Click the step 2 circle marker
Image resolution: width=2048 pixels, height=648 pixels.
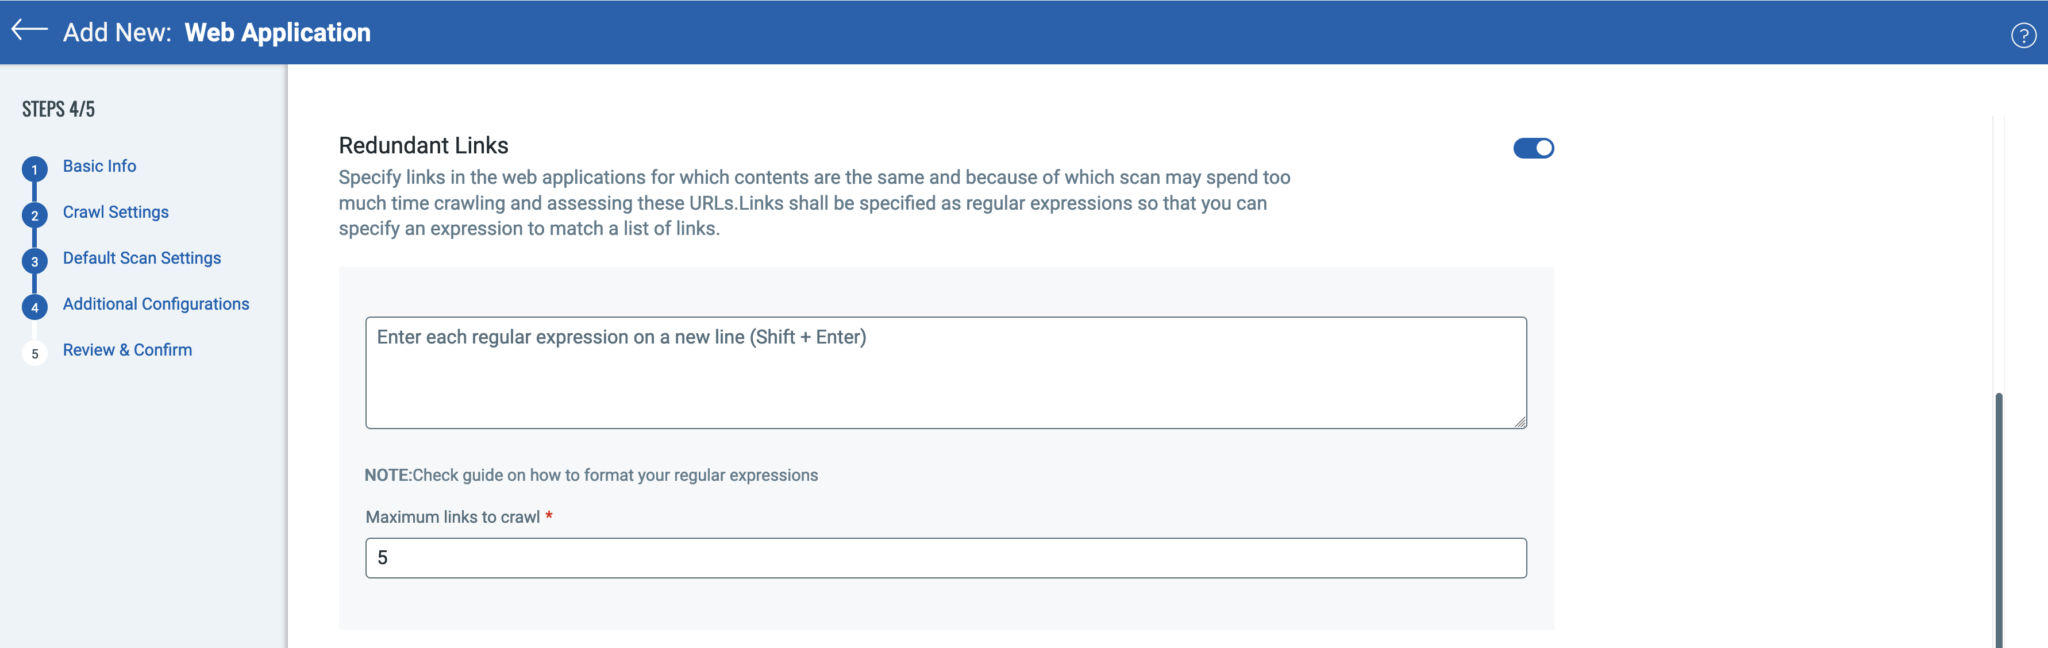point(35,215)
